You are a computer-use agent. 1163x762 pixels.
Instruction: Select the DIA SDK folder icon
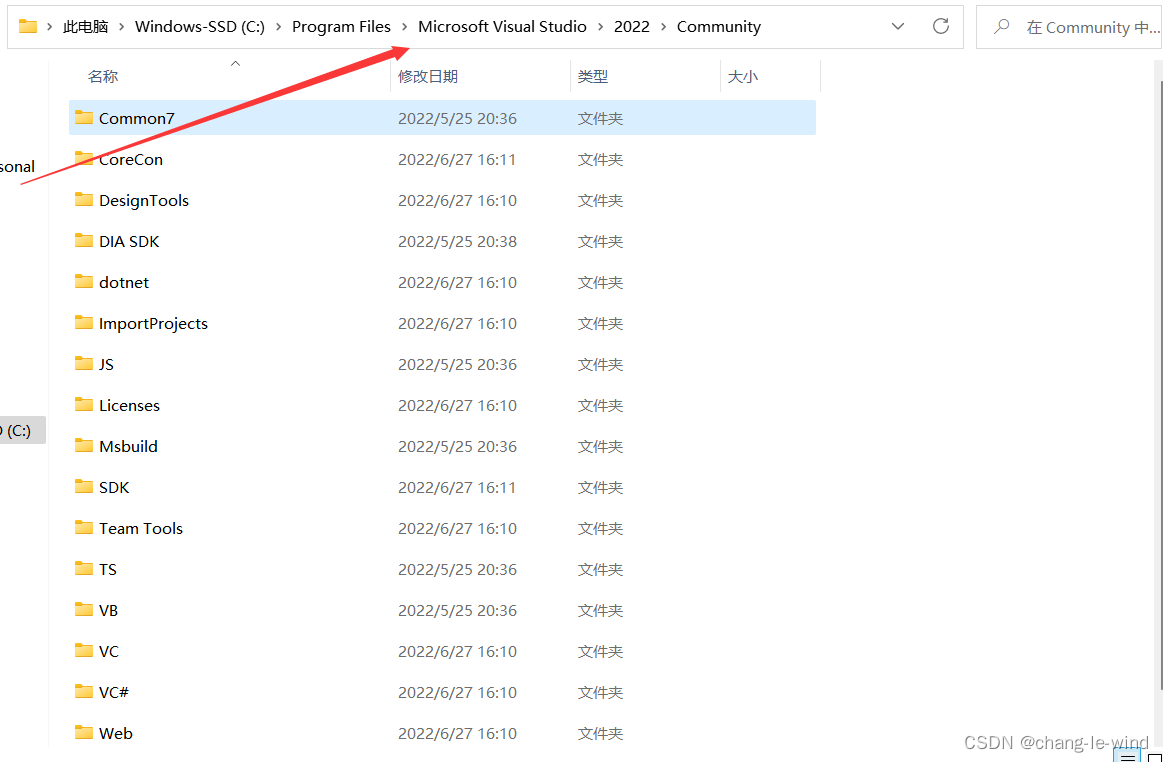point(84,240)
